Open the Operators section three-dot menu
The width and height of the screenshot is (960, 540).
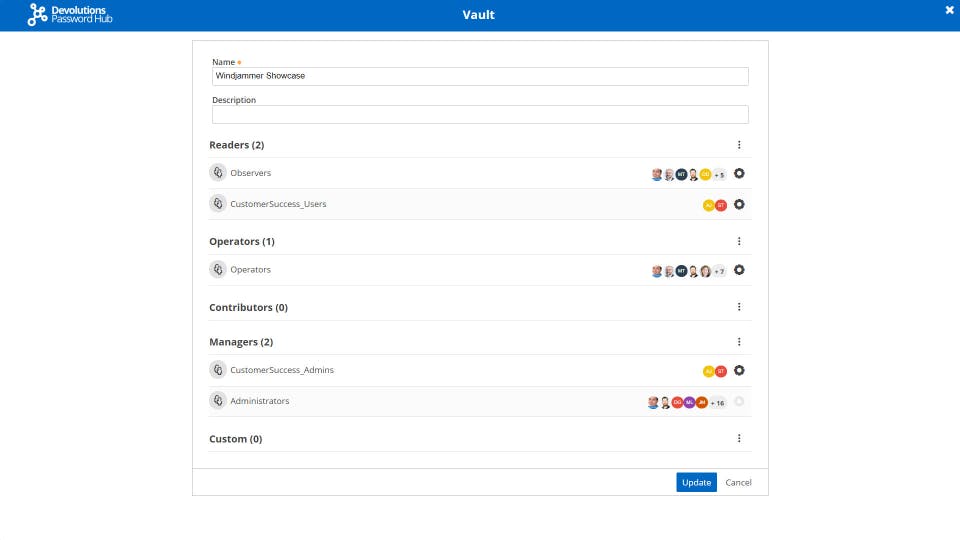tap(739, 241)
